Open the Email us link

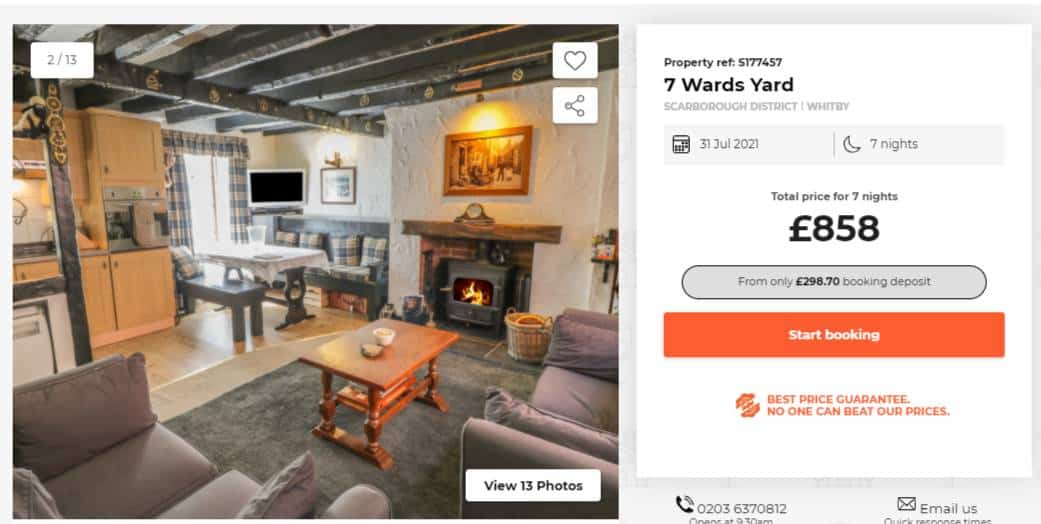click(x=948, y=509)
